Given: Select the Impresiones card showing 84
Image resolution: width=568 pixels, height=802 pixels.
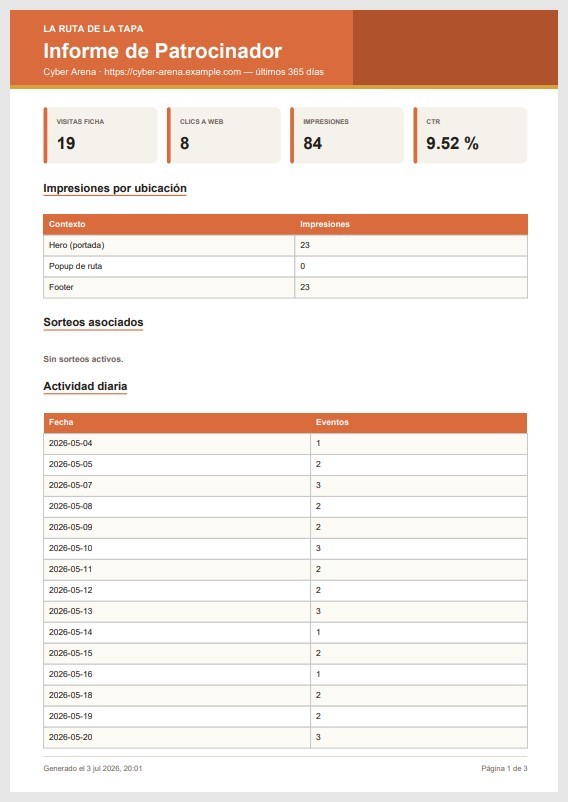Looking at the screenshot, I should [347, 136].
